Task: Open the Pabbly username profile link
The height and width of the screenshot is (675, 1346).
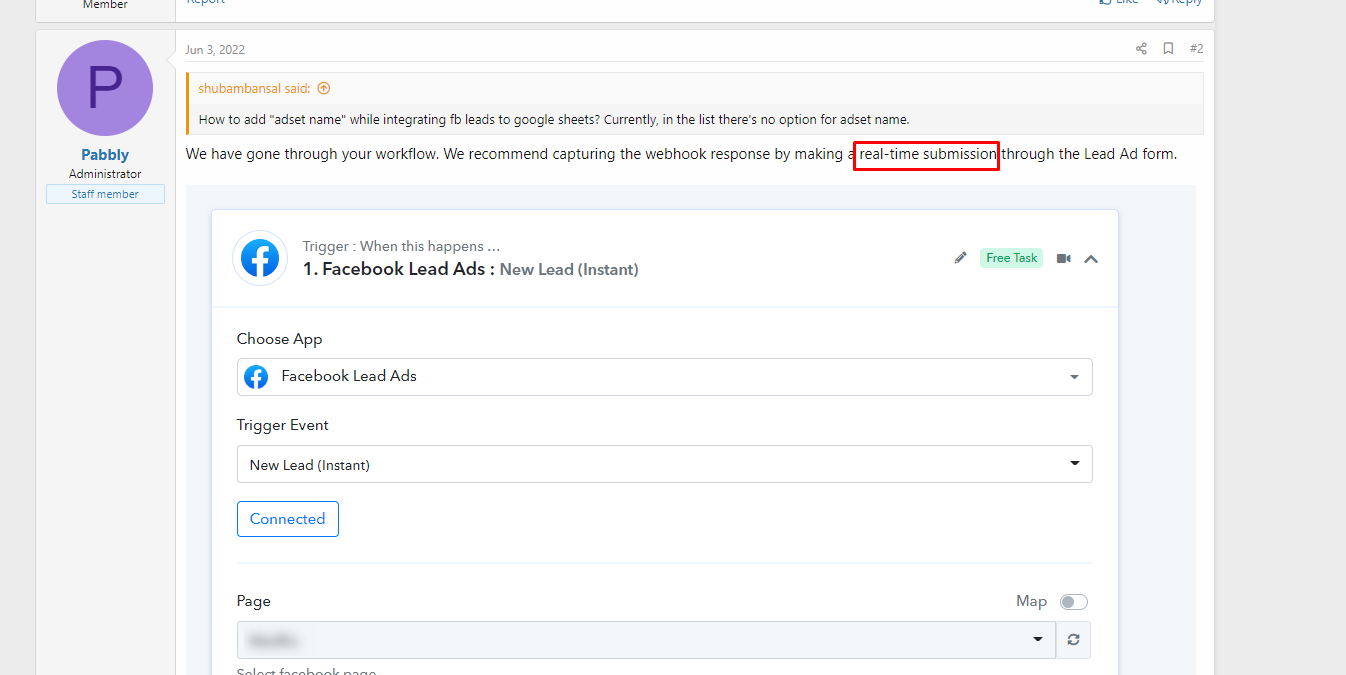Action: (105, 155)
